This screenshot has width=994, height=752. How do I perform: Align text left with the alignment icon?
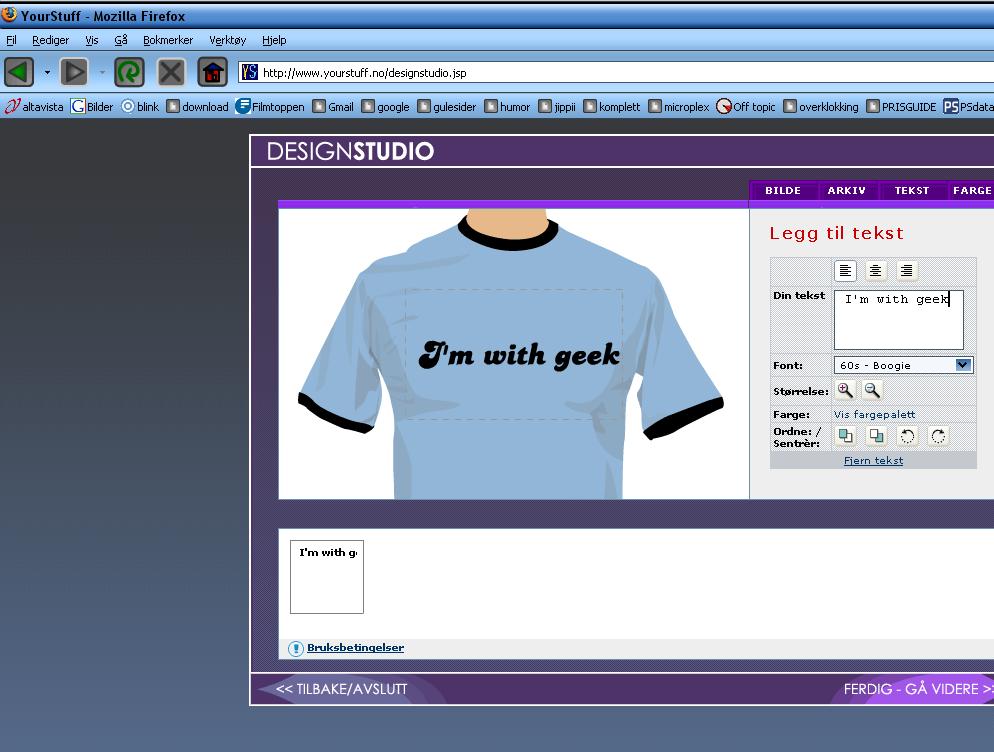(845, 271)
